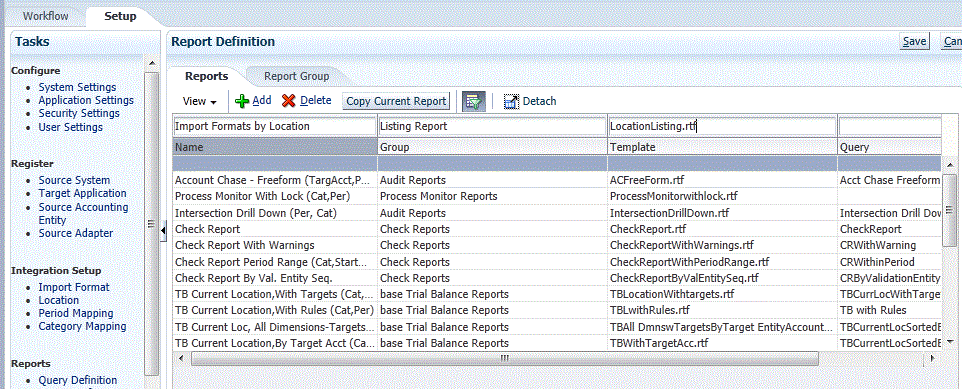The image size is (962, 389).
Task: Sort by the Template column header
Action: tap(722, 147)
